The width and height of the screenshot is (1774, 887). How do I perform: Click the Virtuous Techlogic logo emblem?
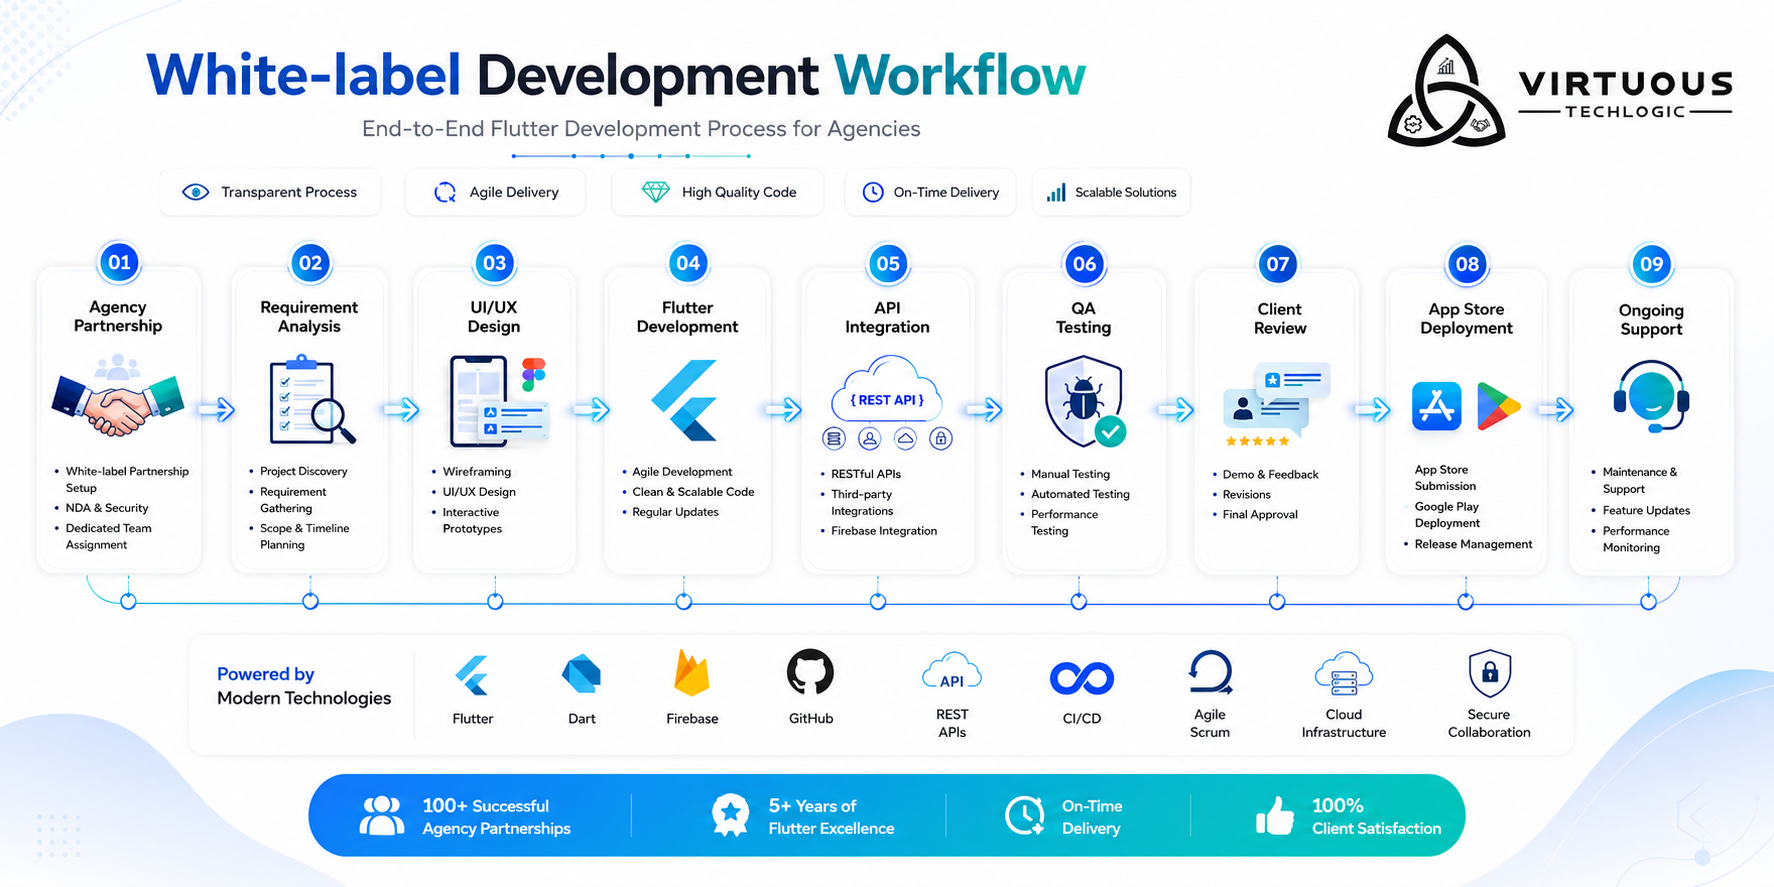click(x=1446, y=92)
